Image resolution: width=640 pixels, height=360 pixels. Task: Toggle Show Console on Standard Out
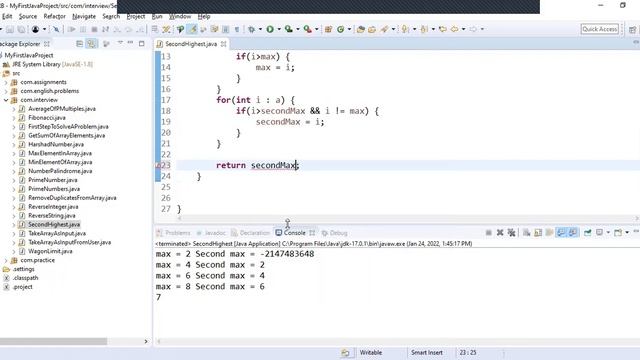point(561,233)
